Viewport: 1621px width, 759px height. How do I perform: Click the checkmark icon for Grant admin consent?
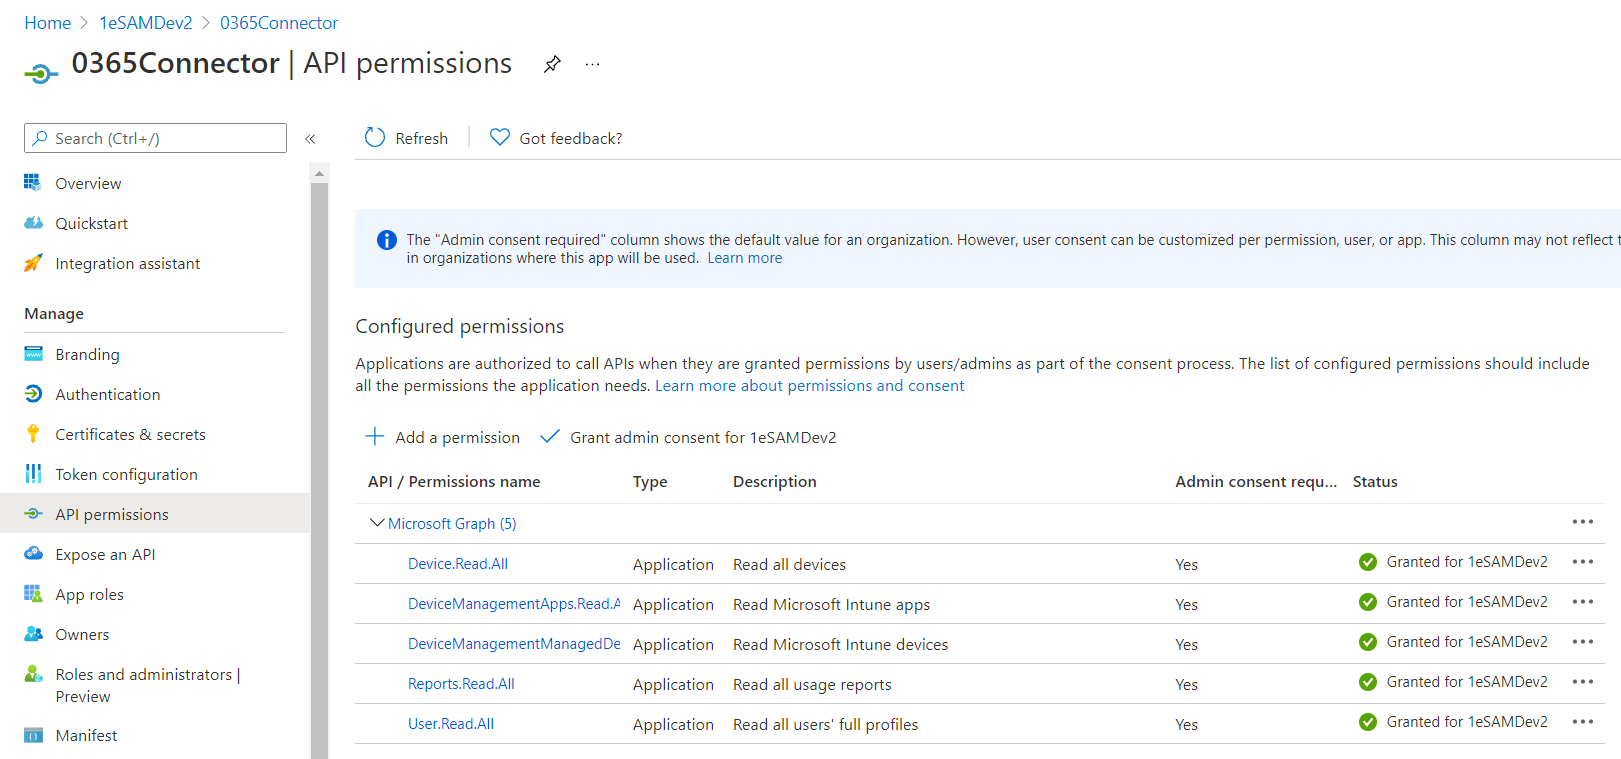pos(549,436)
